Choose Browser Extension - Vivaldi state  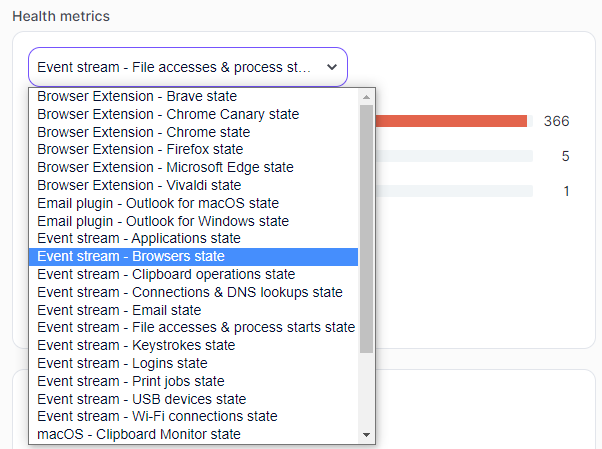139,185
